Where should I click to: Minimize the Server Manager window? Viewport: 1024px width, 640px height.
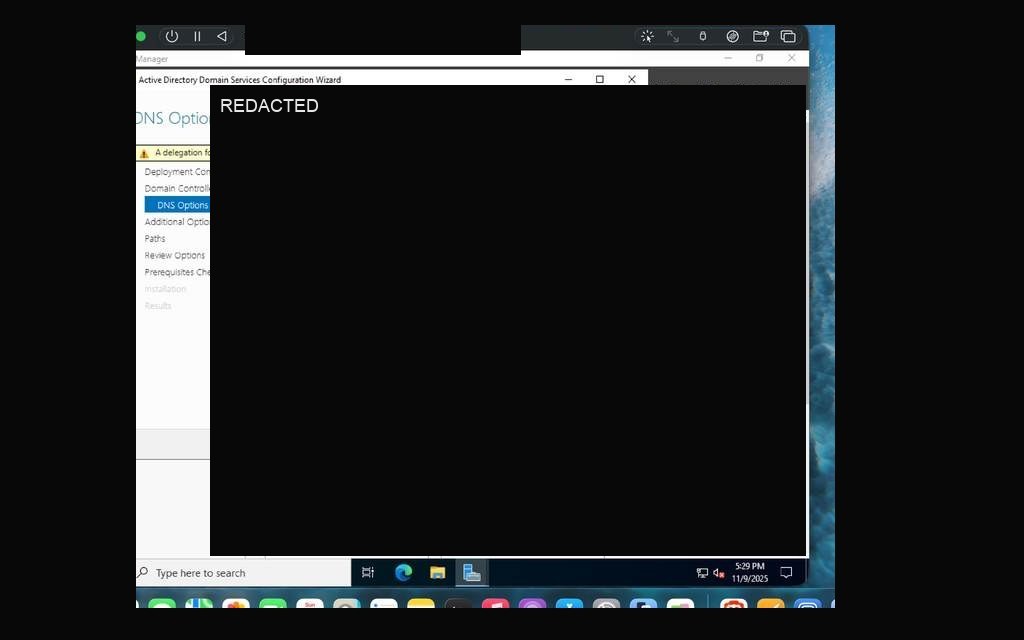tap(728, 58)
